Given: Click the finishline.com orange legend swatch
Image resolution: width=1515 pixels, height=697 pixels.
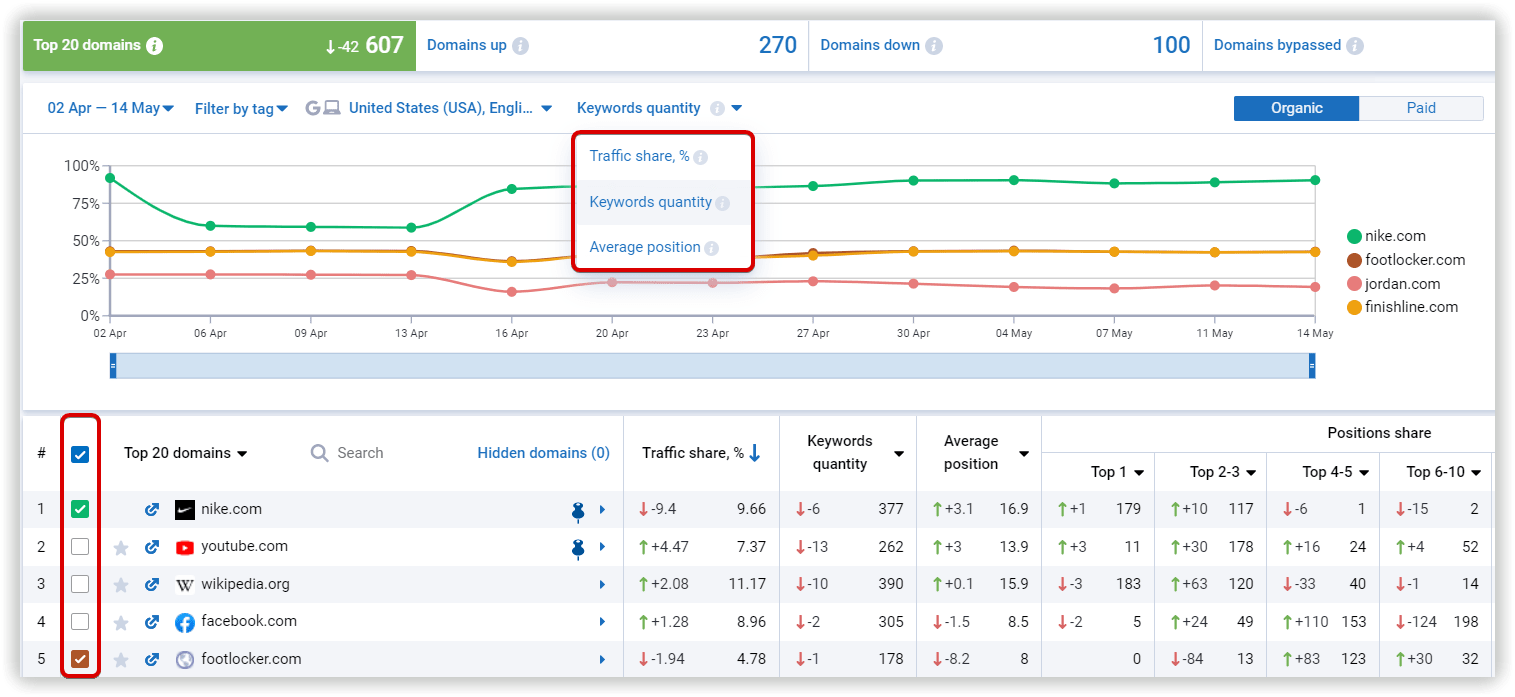Looking at the screenshot, I should click(1355, 307).
